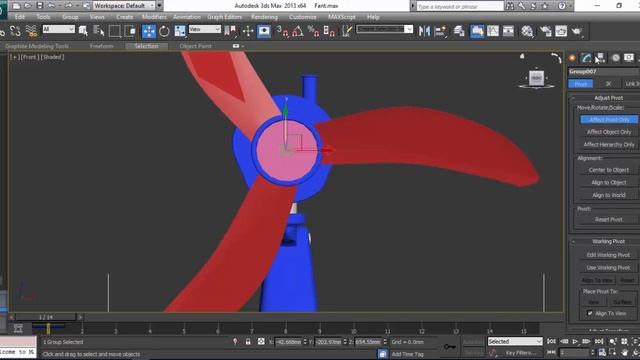Switch to the Modify command panel tab
The width and height of the screenshot is (640, 360).
586,58
